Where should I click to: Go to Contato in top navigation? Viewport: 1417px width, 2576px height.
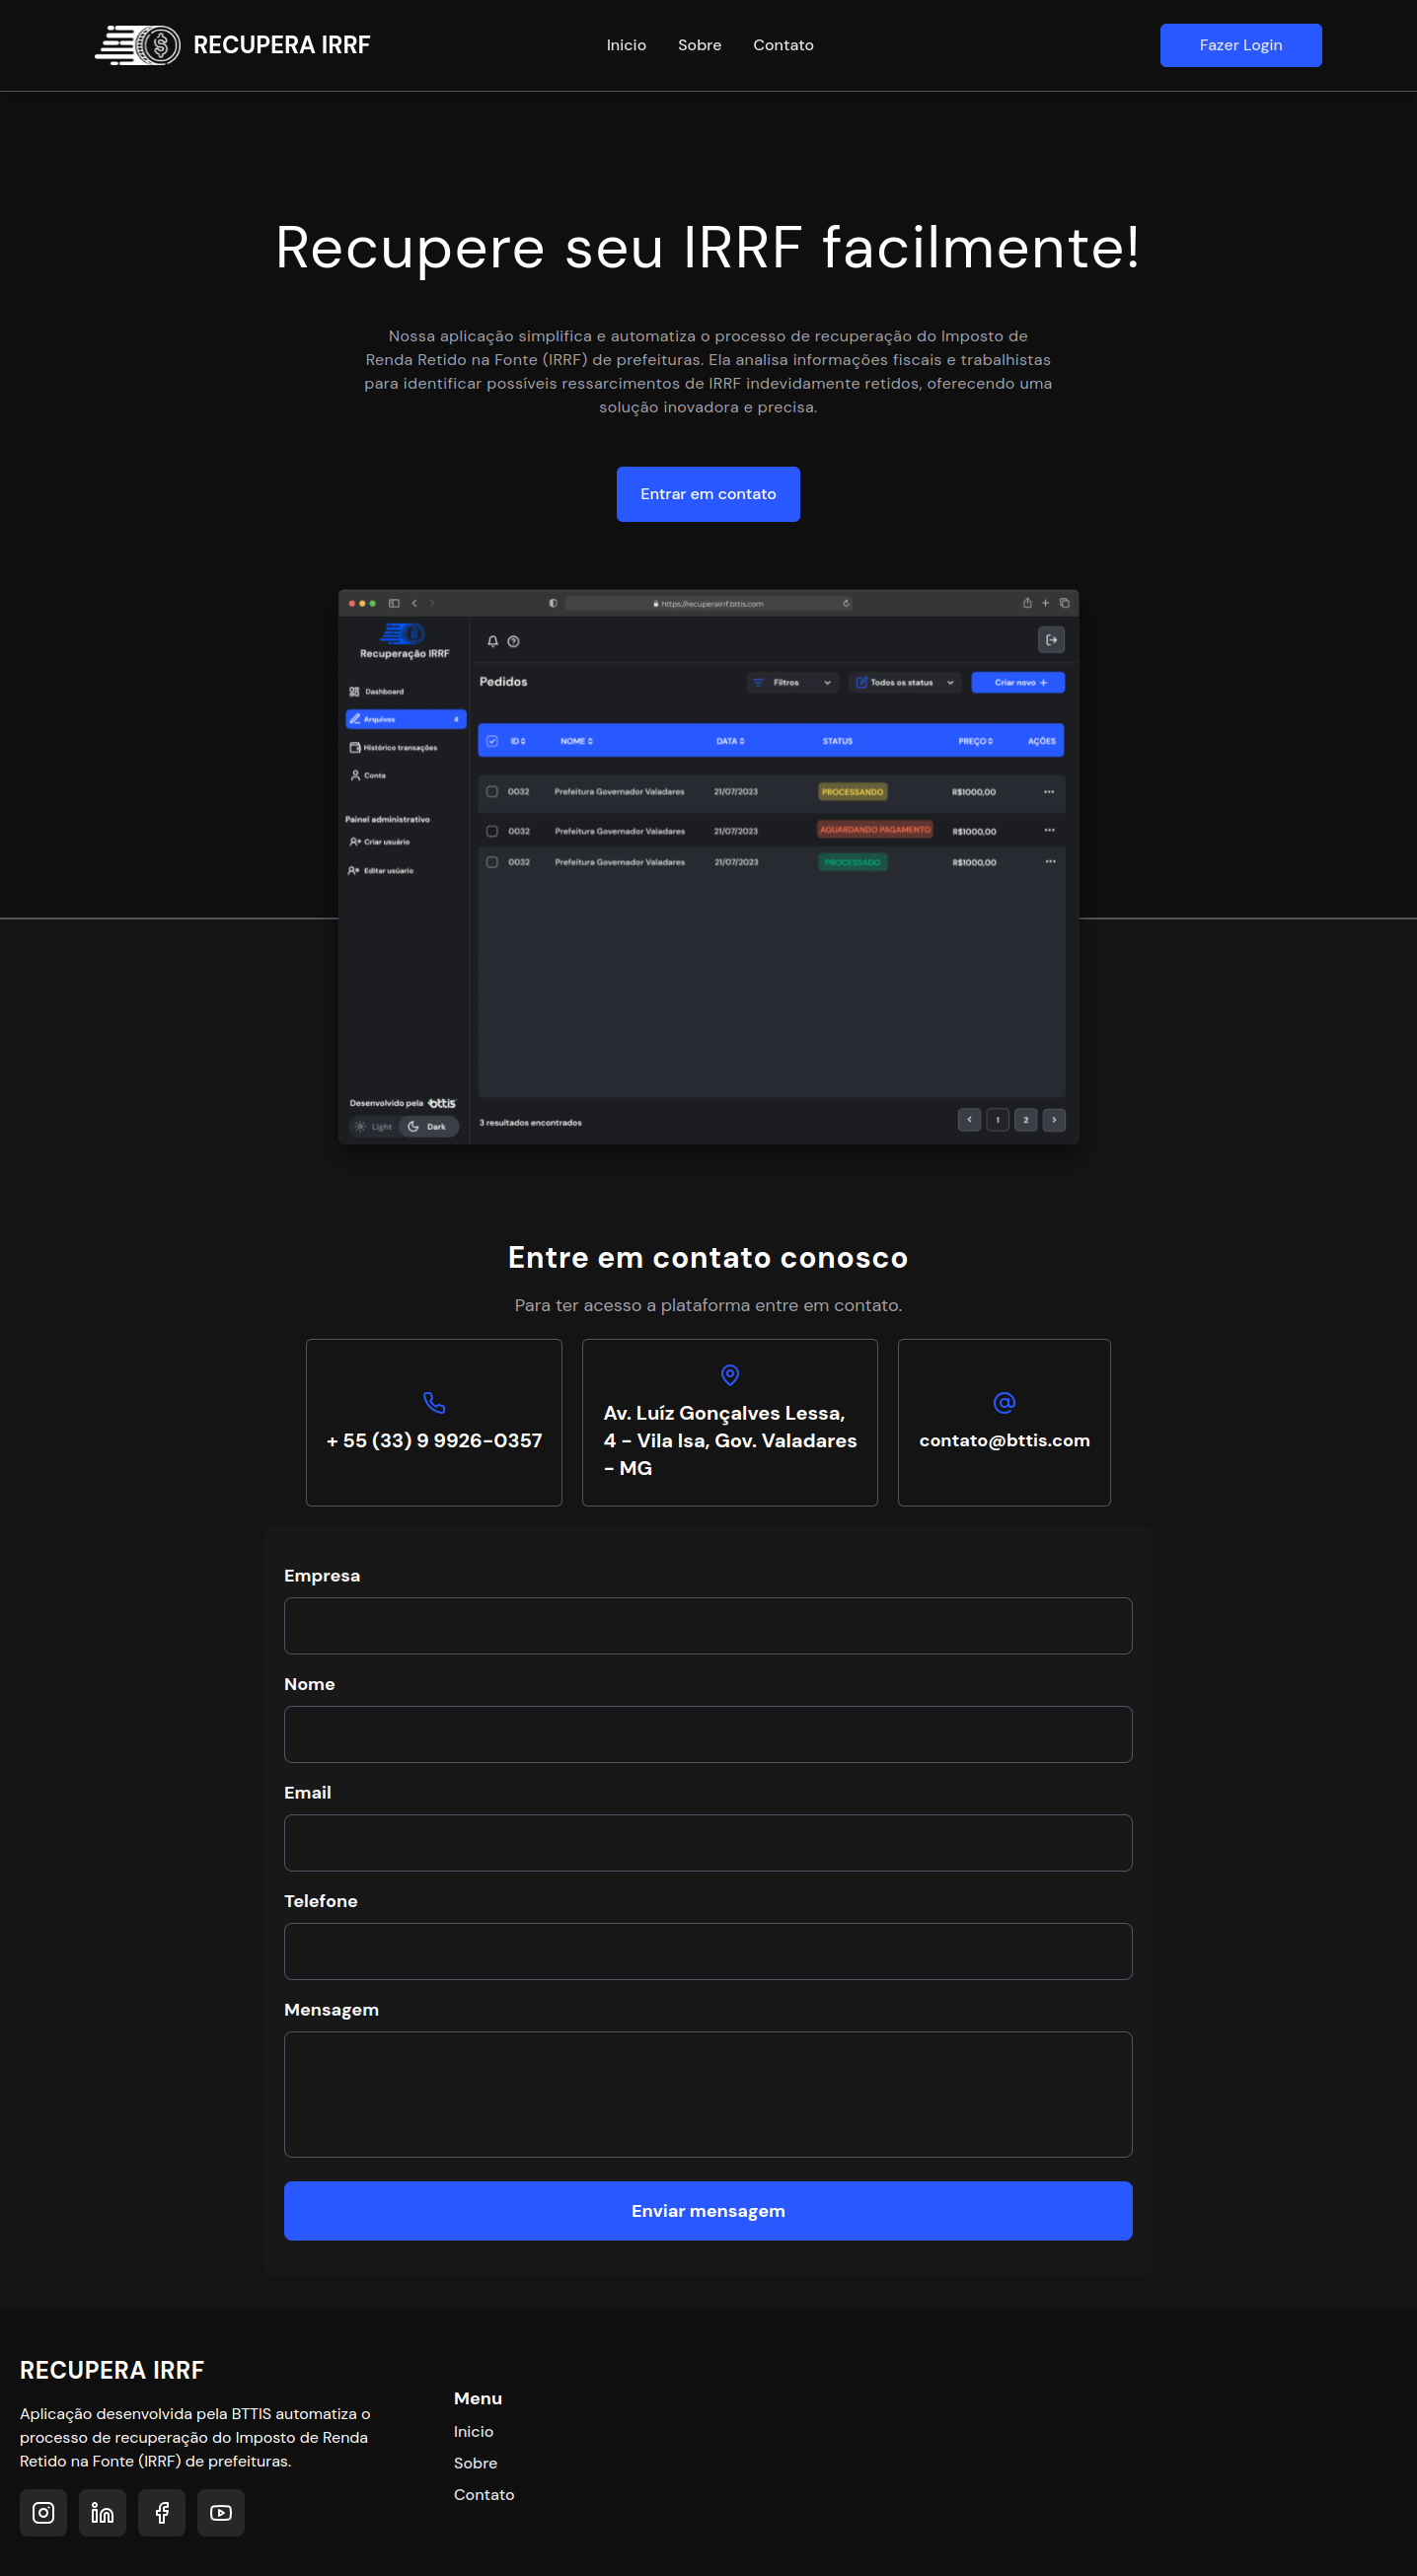[x=783, y=45]
